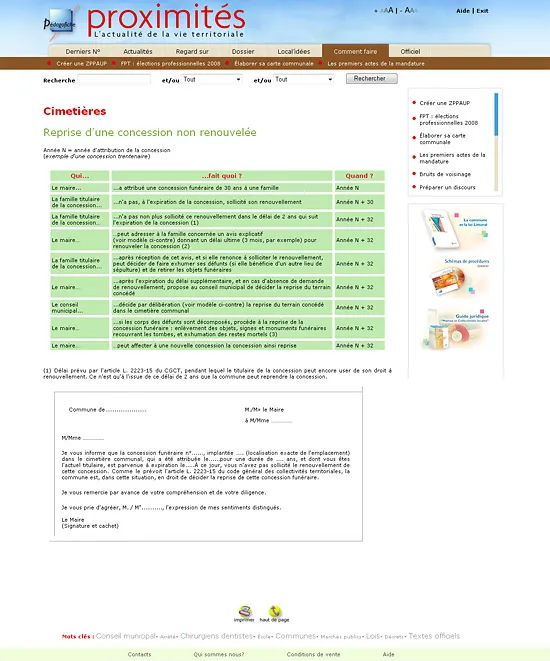Increase text size with the + AAA control
This screenshot has height=661, width=550.
(384, 10)
